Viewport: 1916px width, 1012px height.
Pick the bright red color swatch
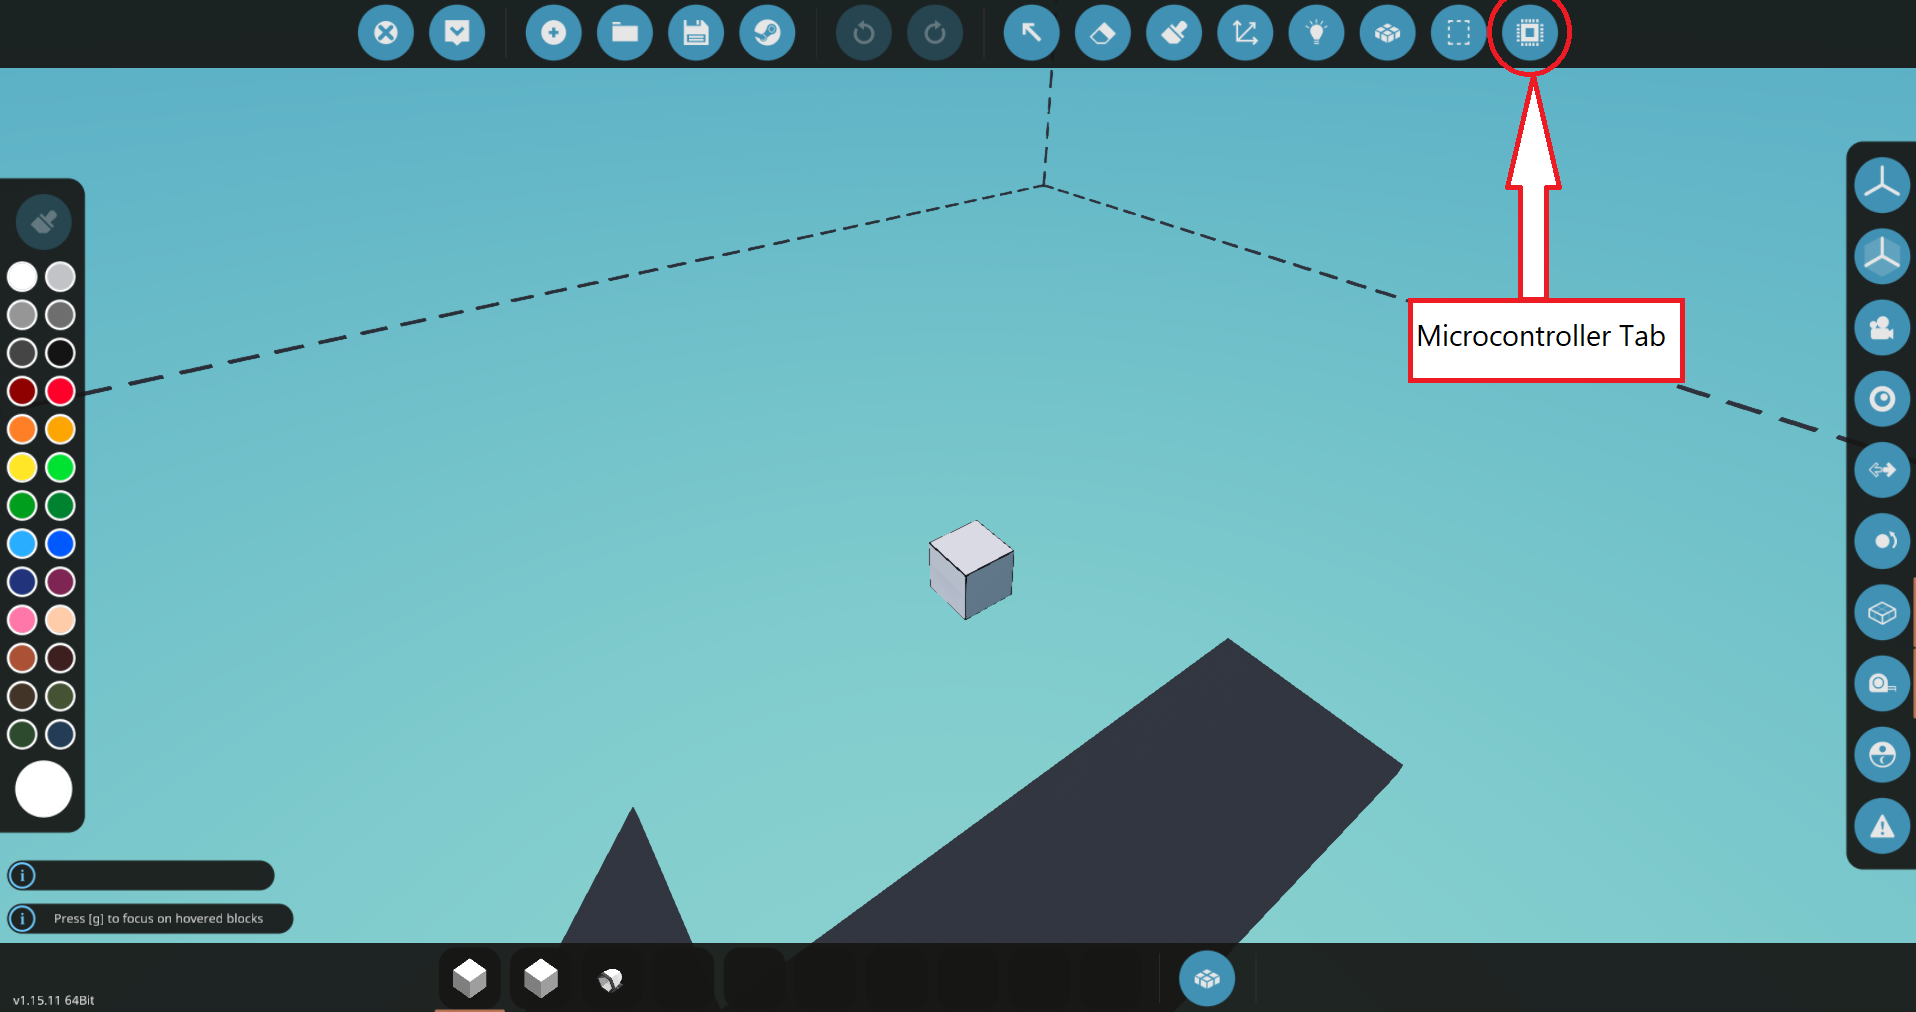point(60,391)
